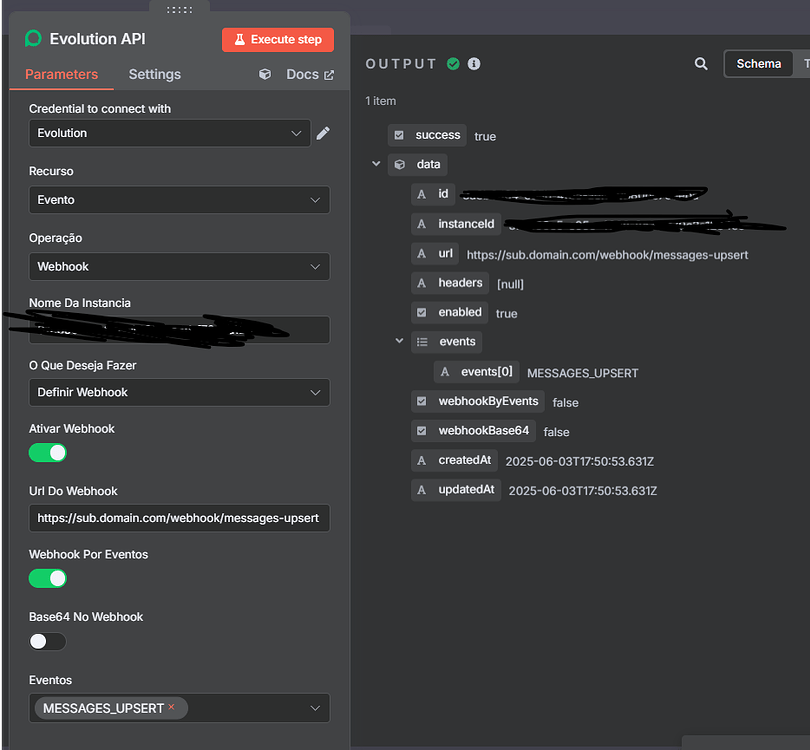
Task: Switch to the Settings tab
Action: [154, 74]
